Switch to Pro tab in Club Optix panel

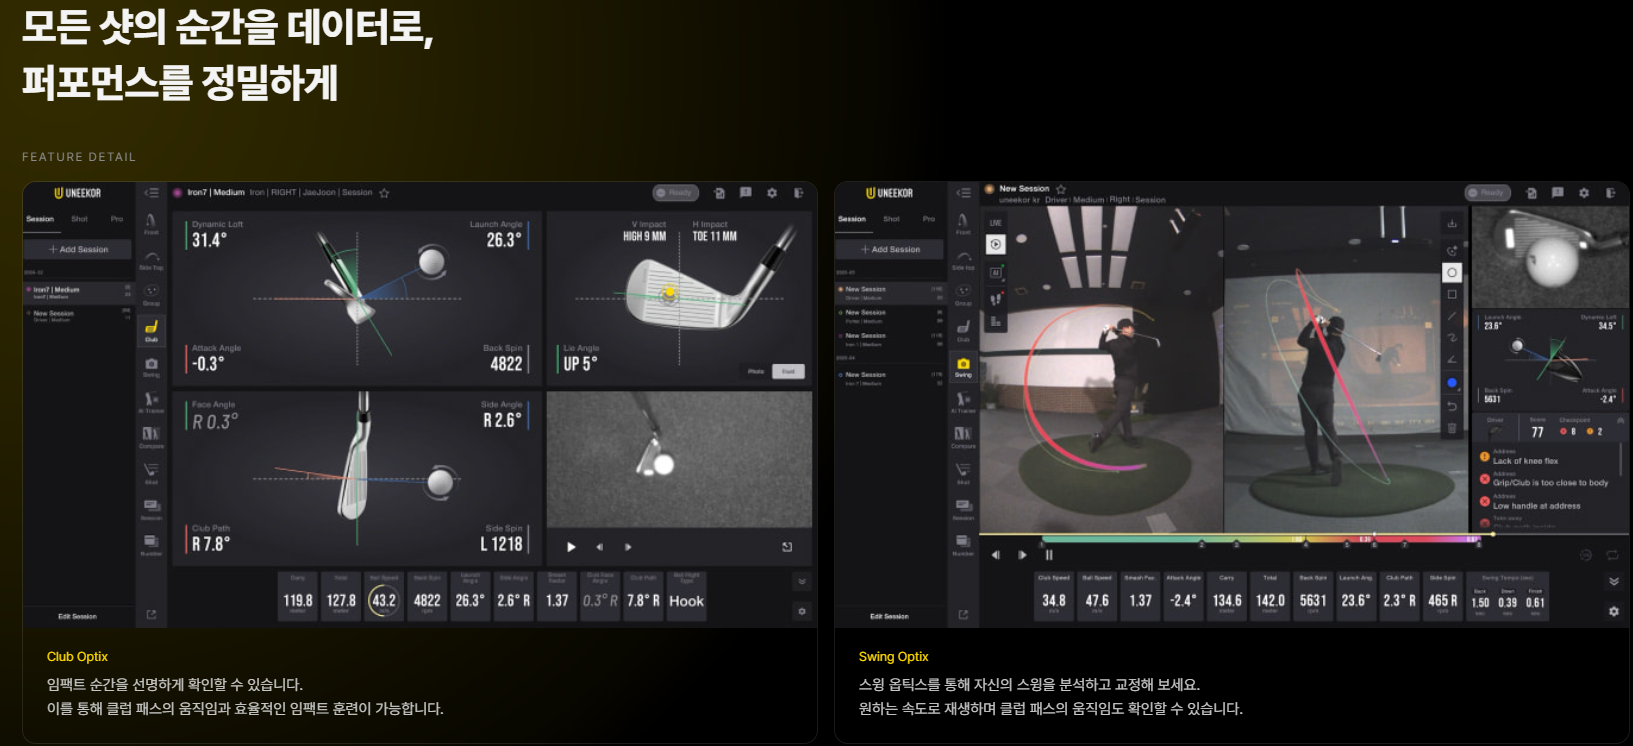point(117,219)
